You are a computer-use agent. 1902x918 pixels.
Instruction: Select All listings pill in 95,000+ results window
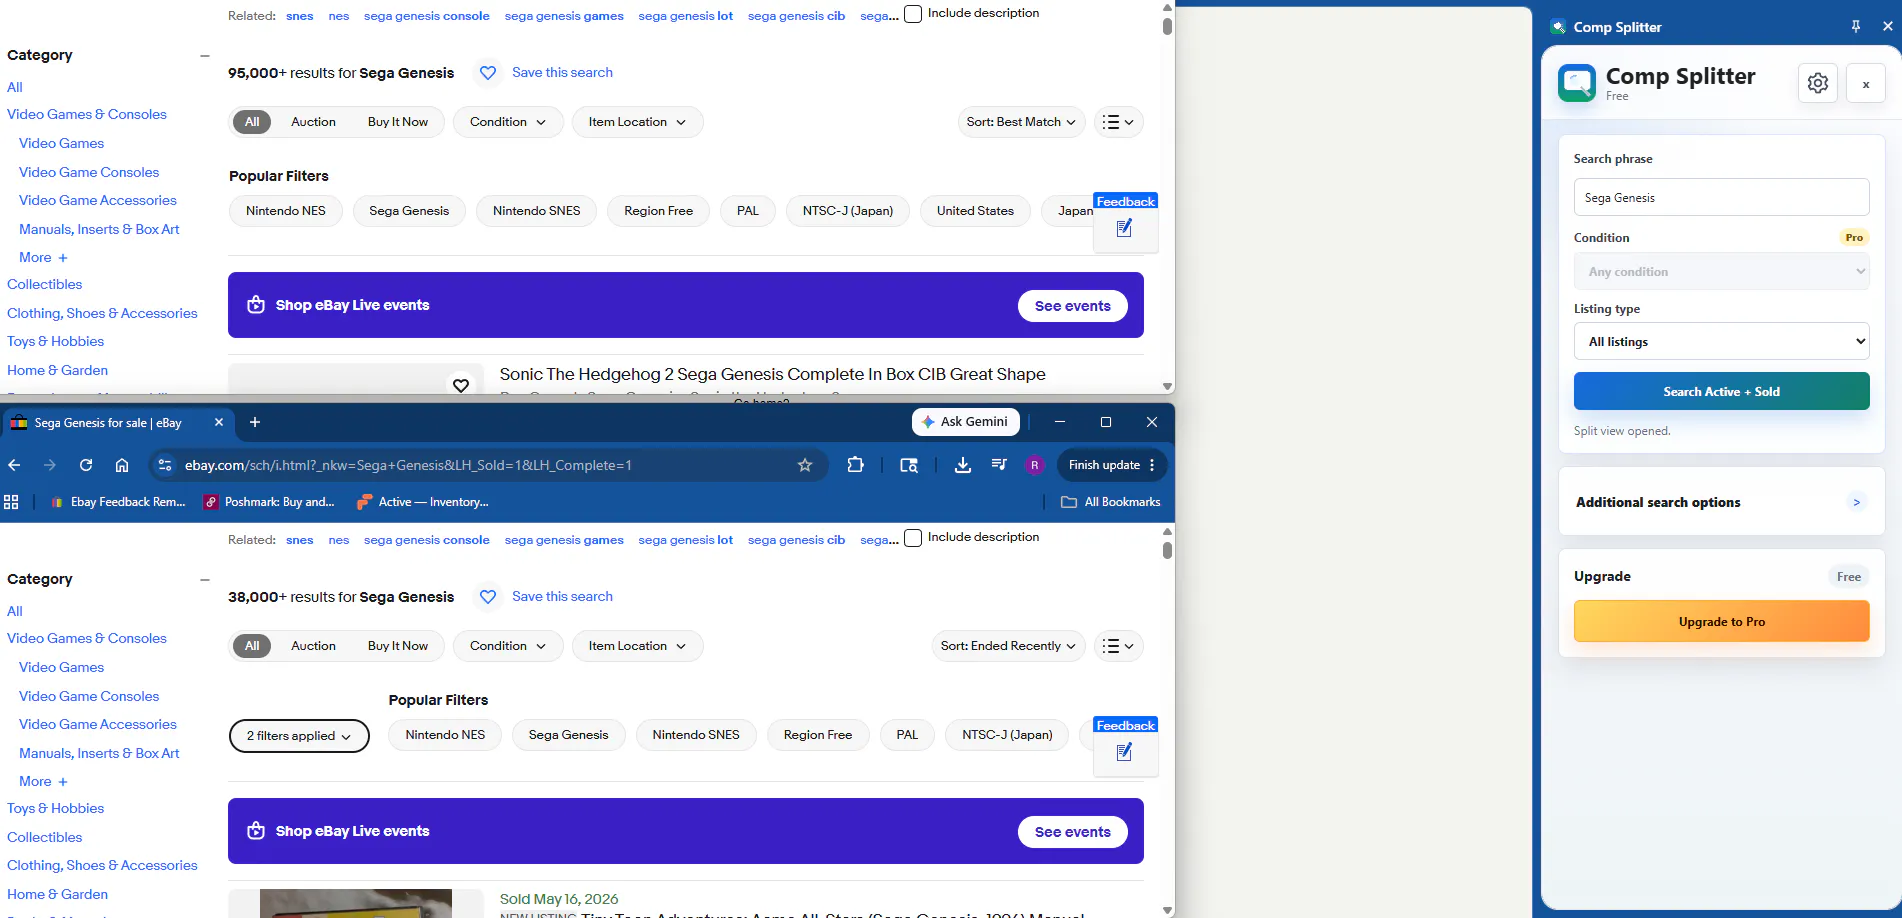(x=252, y=122)
